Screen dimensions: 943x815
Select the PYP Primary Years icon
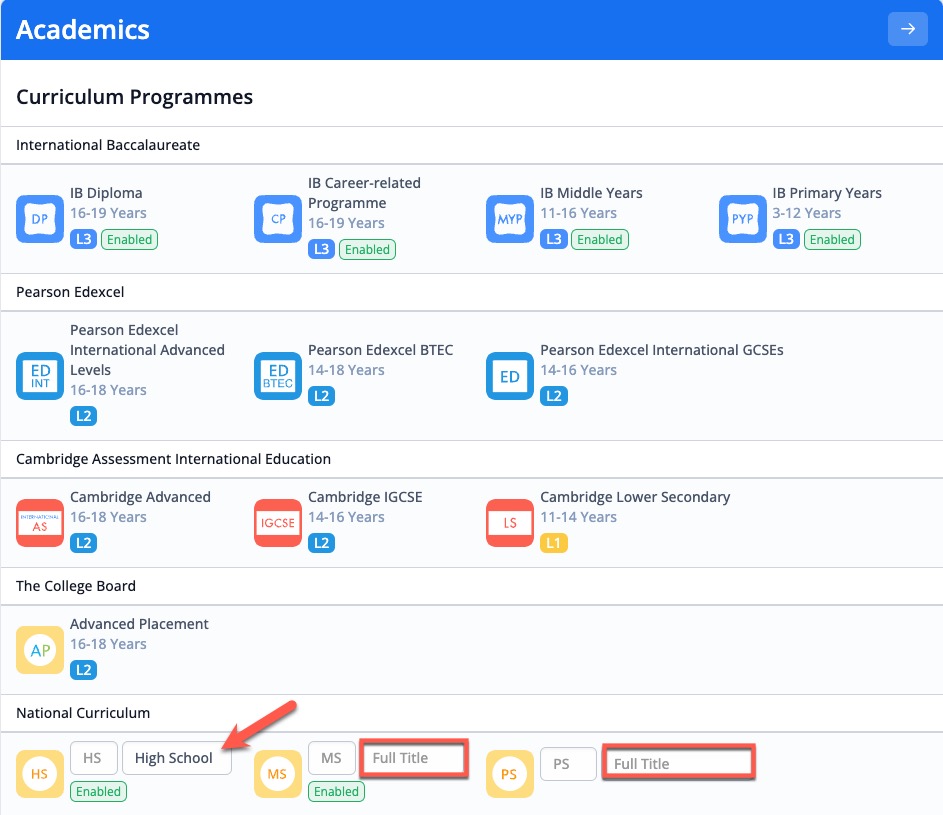(743, 219)
